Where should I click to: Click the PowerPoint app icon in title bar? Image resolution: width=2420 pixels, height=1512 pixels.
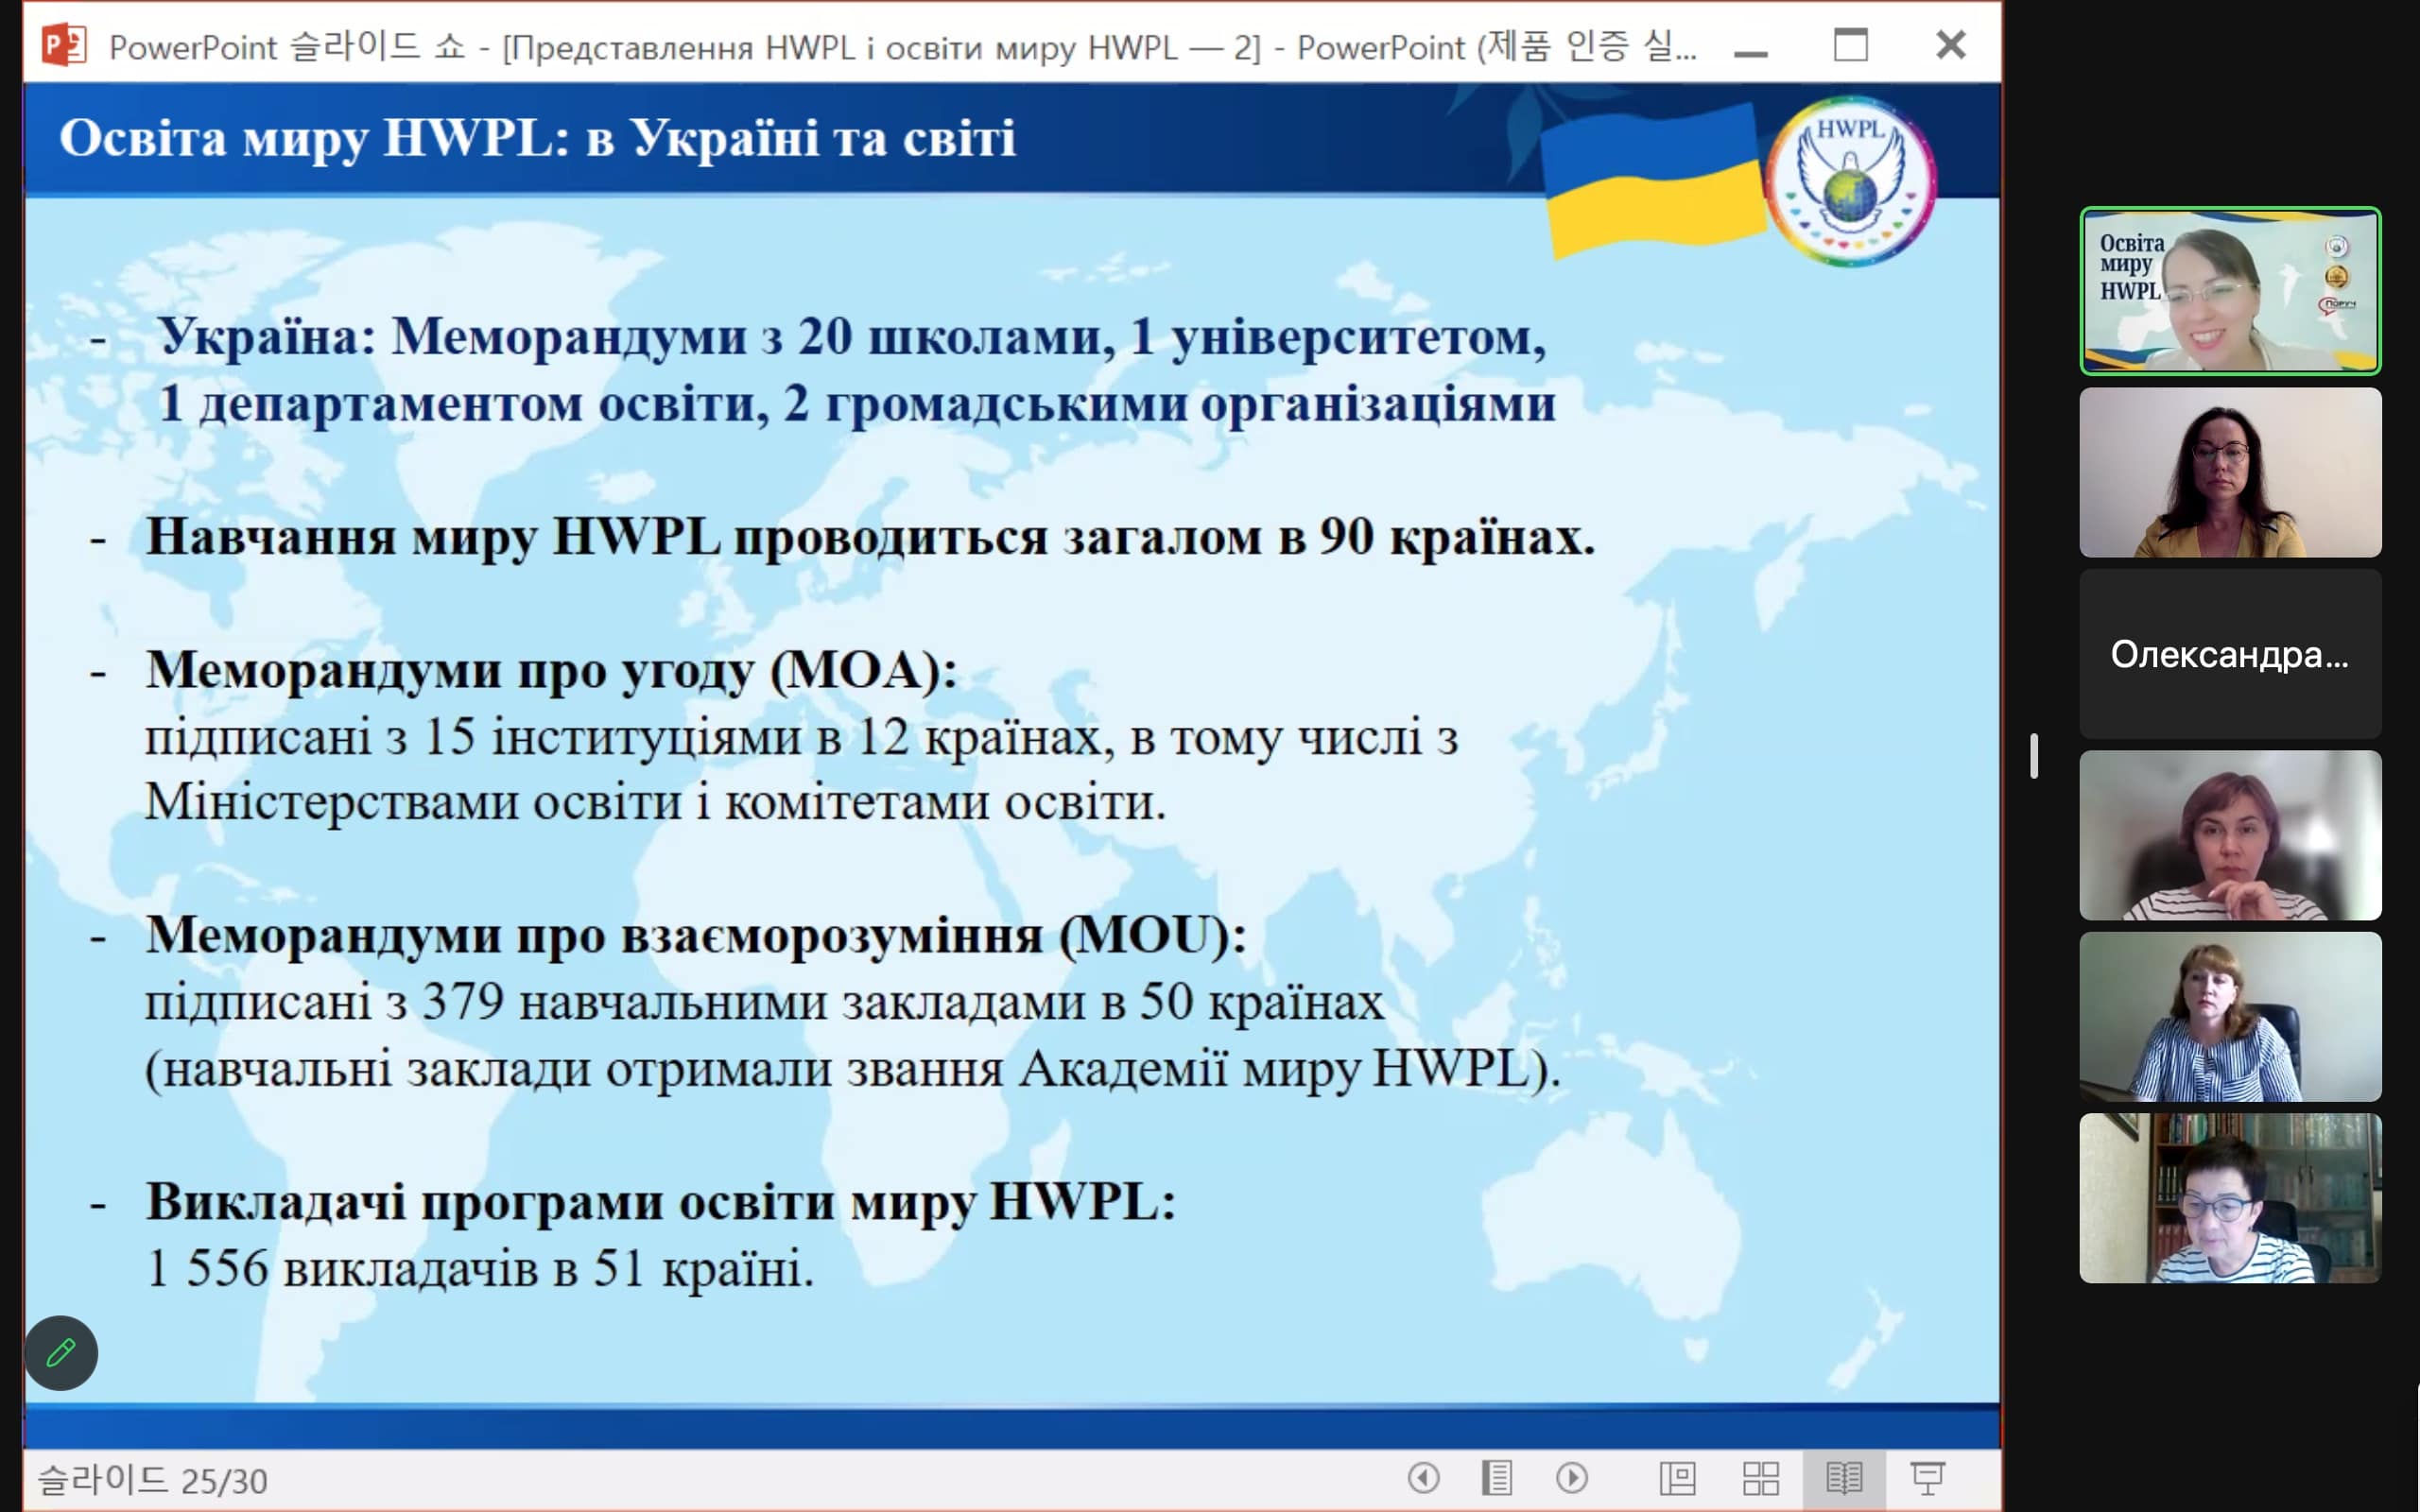64,45
